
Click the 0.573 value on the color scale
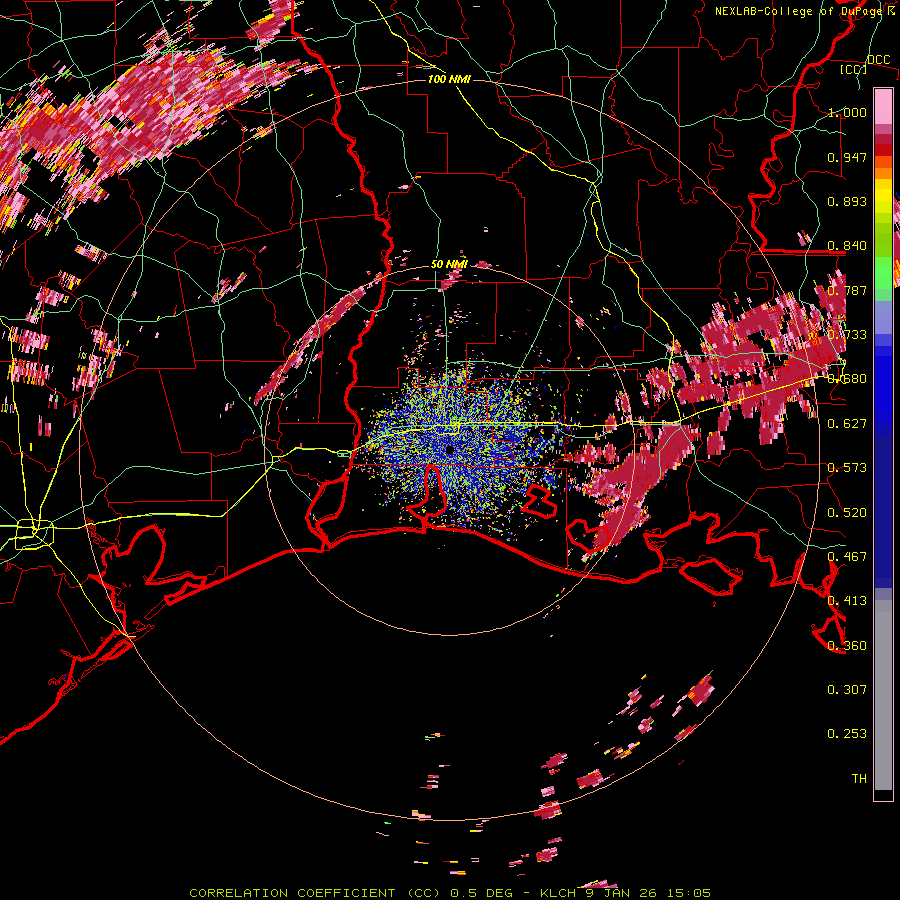(x=847, y=468)
